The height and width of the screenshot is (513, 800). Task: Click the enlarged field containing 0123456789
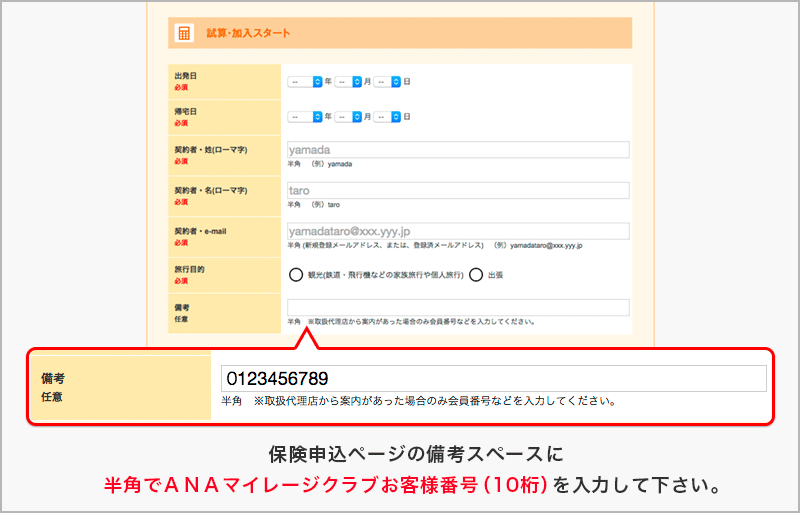click(x=494, y=378)
